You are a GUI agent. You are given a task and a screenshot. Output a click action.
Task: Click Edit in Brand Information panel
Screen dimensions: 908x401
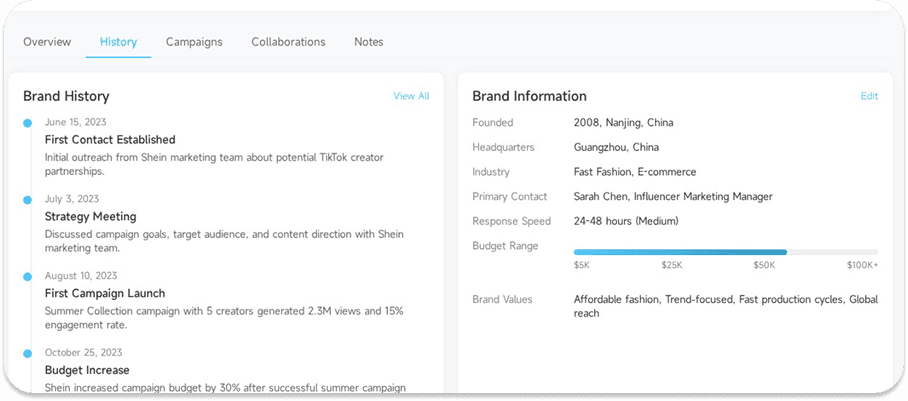click(x=869, y=96)
